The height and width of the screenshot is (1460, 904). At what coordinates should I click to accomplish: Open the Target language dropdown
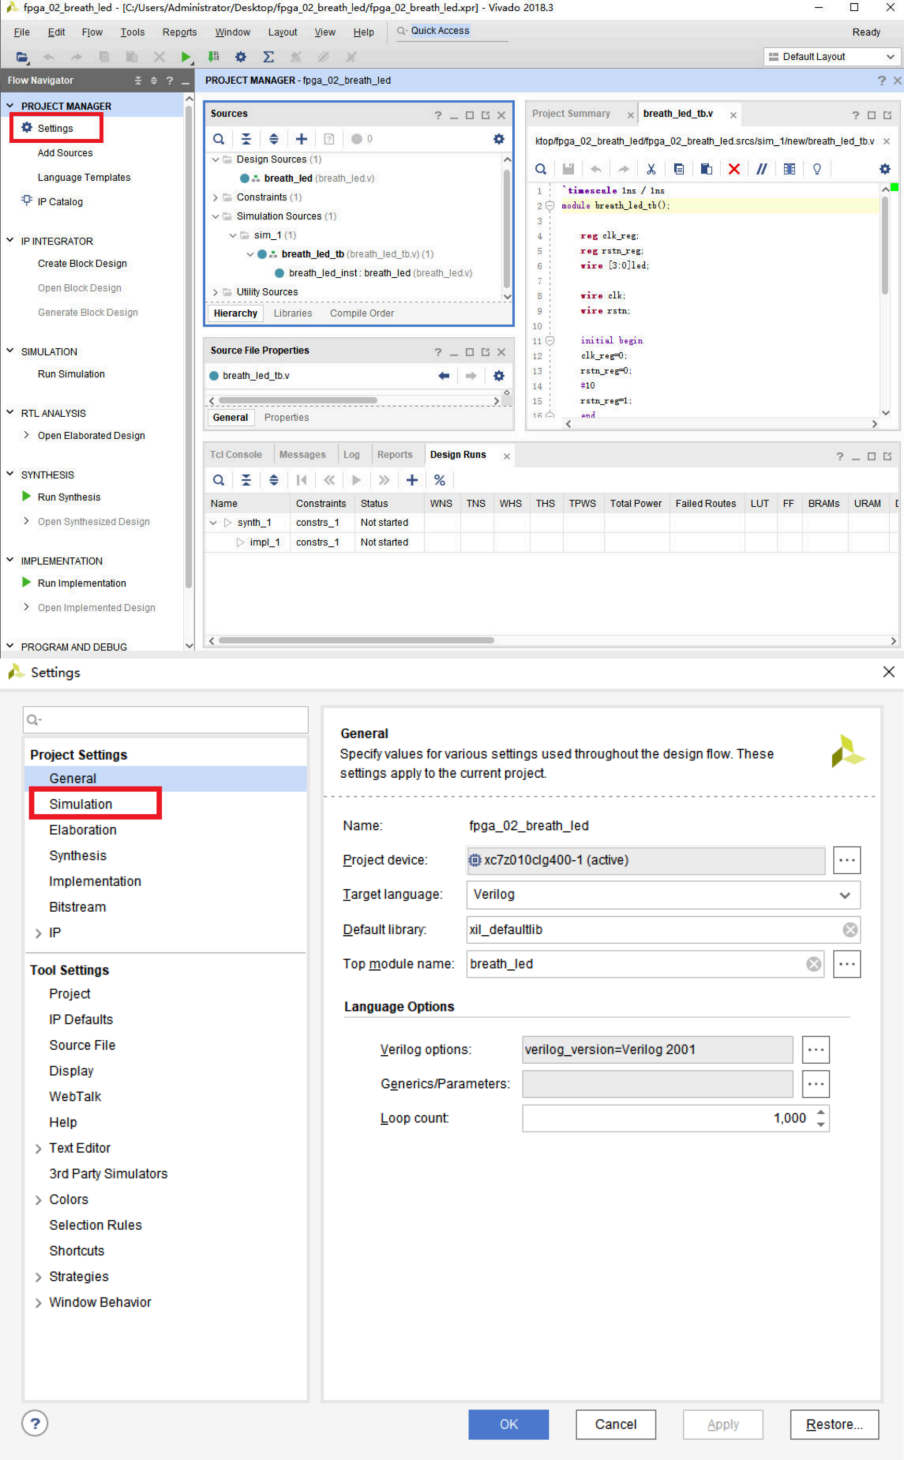coord(845,895)
